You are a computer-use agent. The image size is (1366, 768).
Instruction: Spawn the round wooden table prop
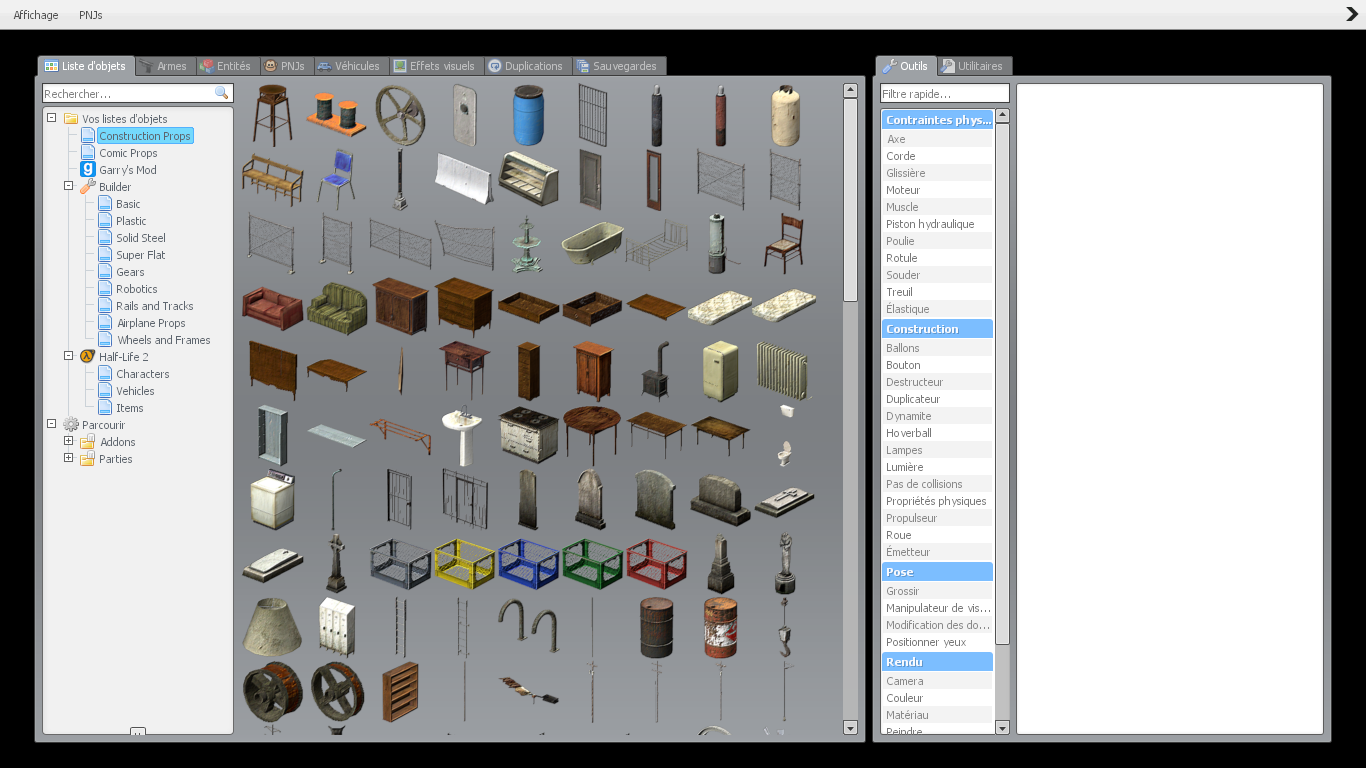592,435
